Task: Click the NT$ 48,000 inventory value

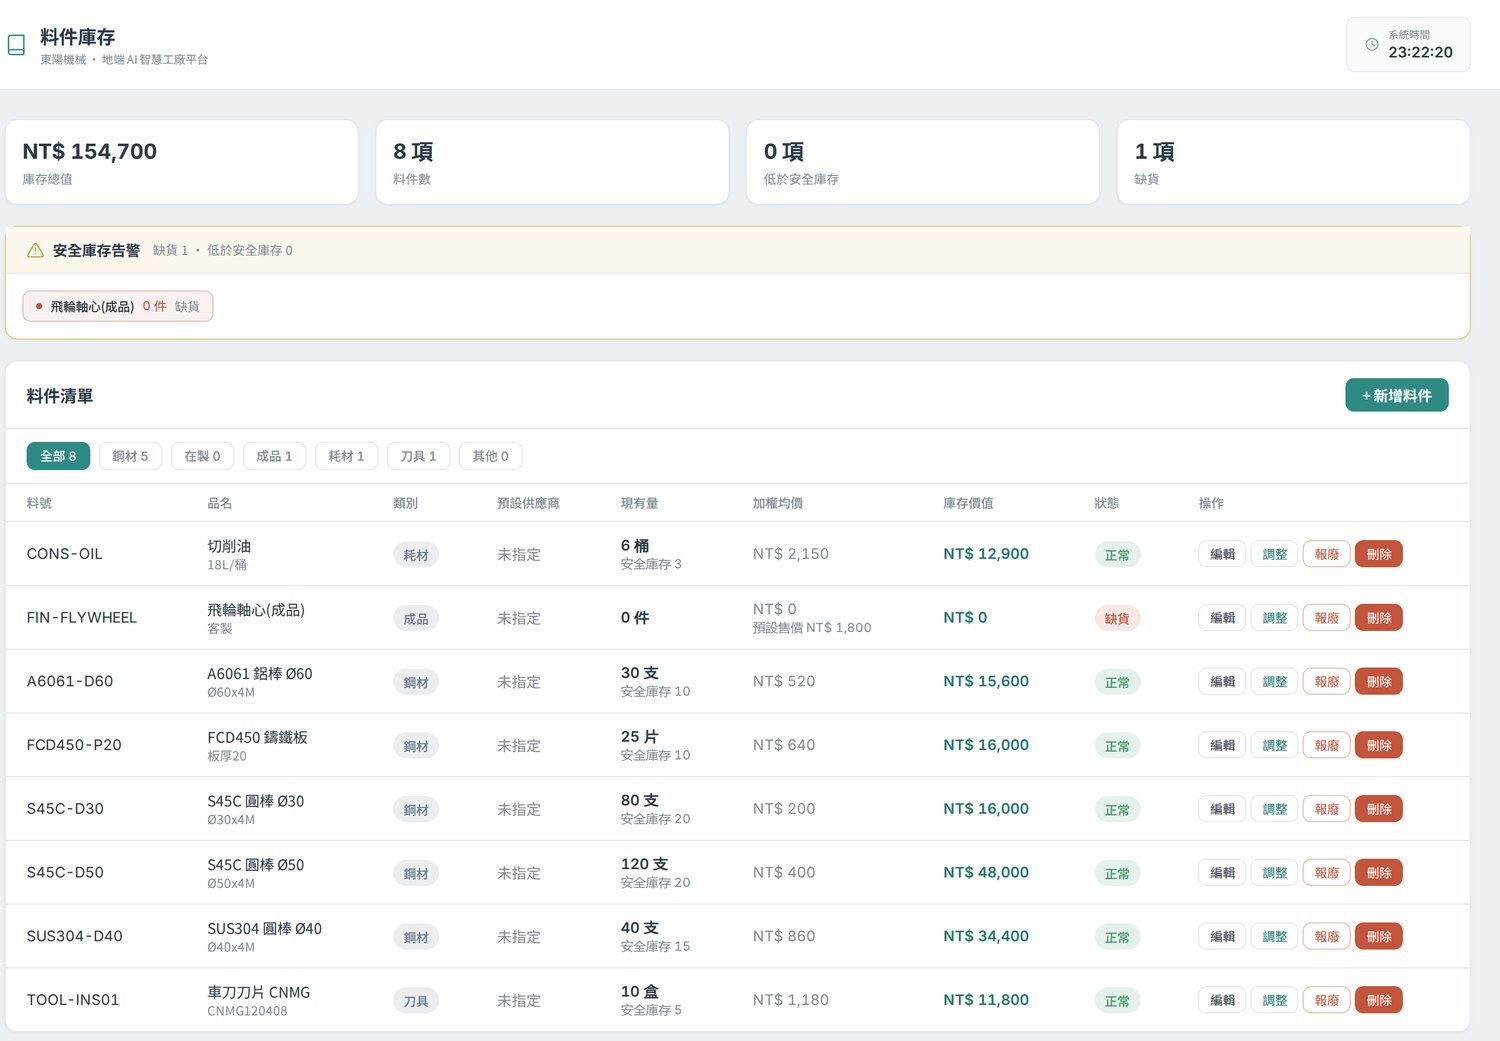Action: 986,872
